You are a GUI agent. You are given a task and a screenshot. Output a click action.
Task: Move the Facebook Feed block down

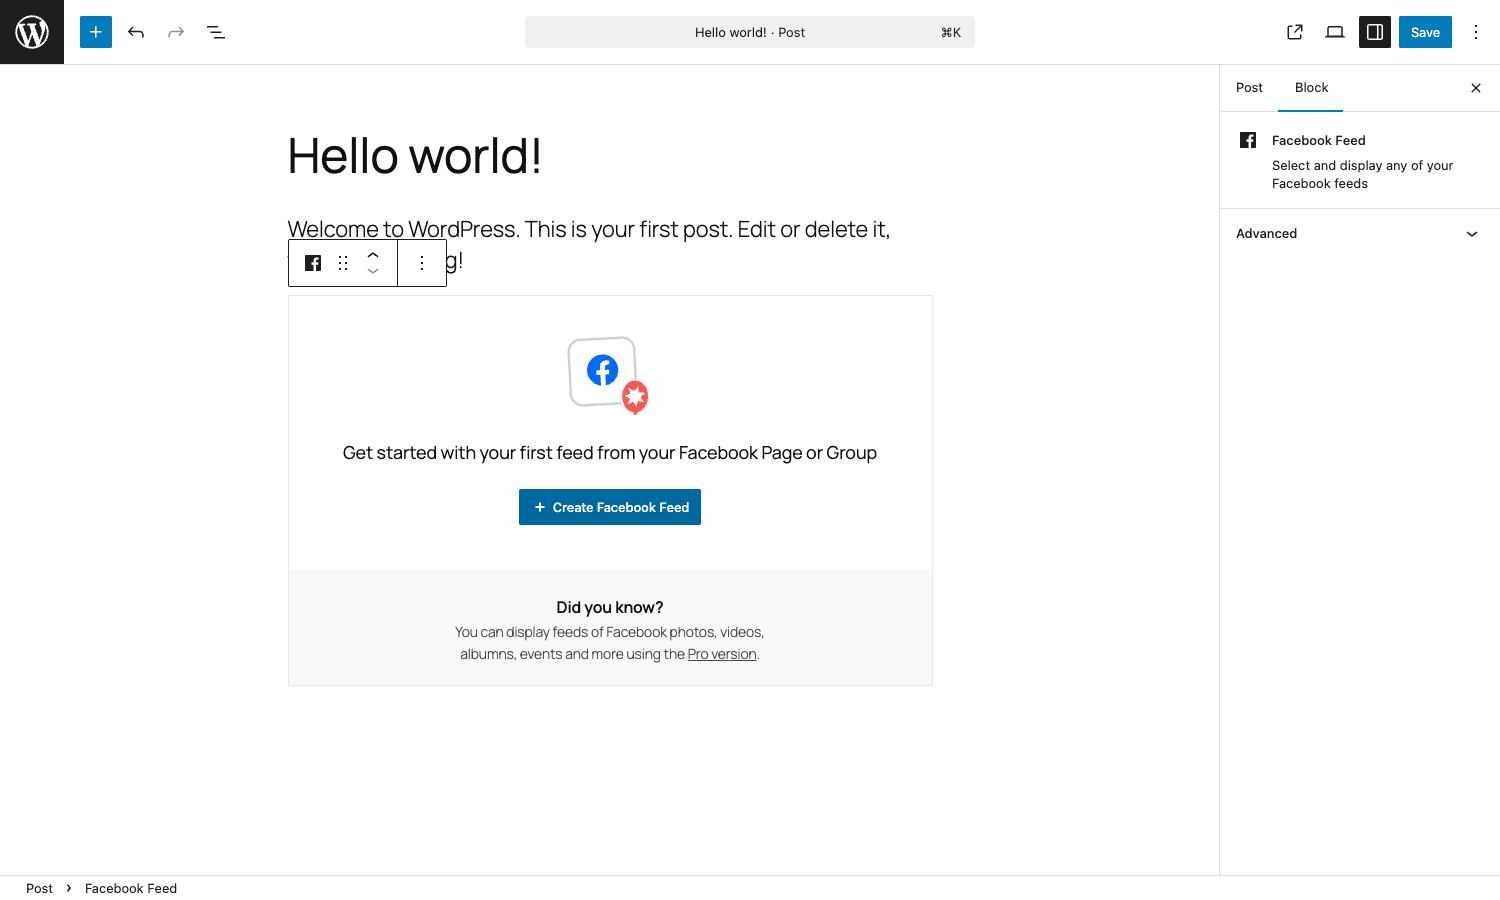(x=373, y=271)
